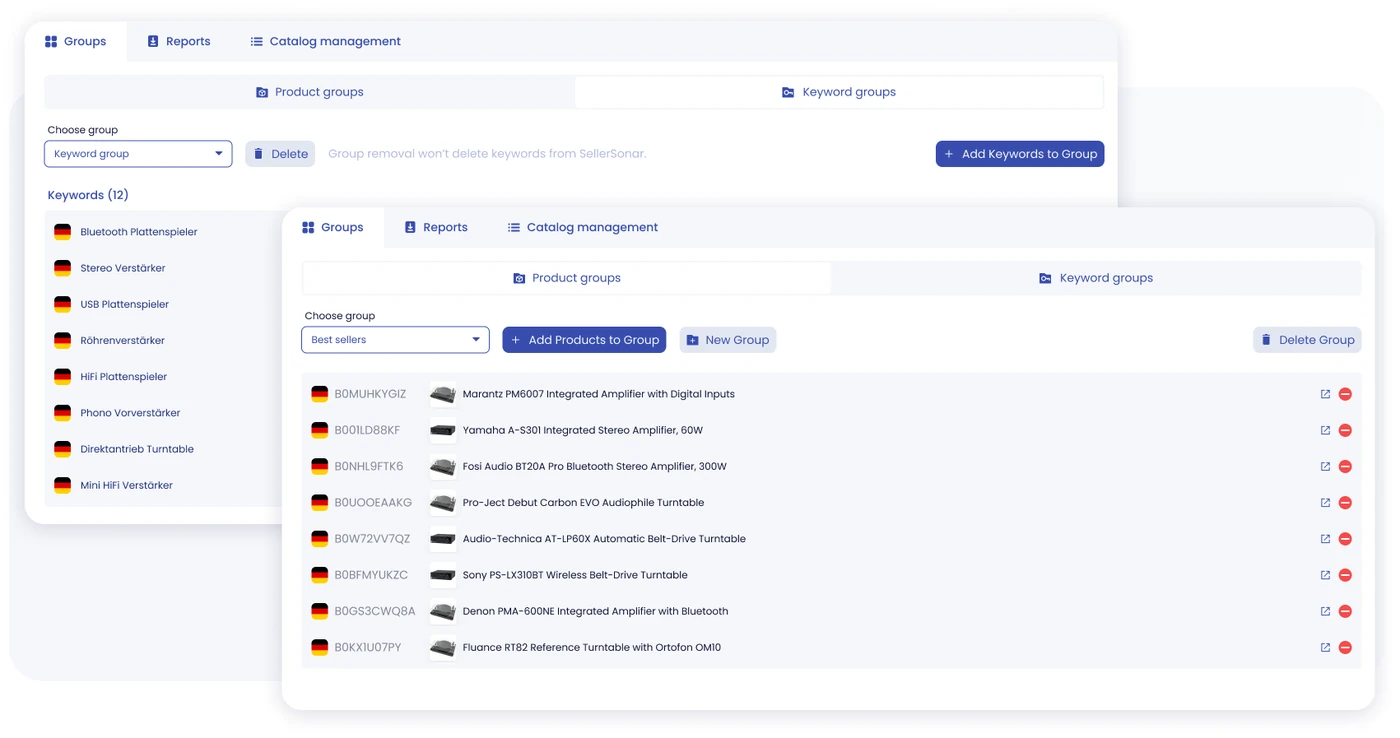Click Phono Vorverstärker keyword
This screenshot has height=738, width=1400.
pos(130,412)
